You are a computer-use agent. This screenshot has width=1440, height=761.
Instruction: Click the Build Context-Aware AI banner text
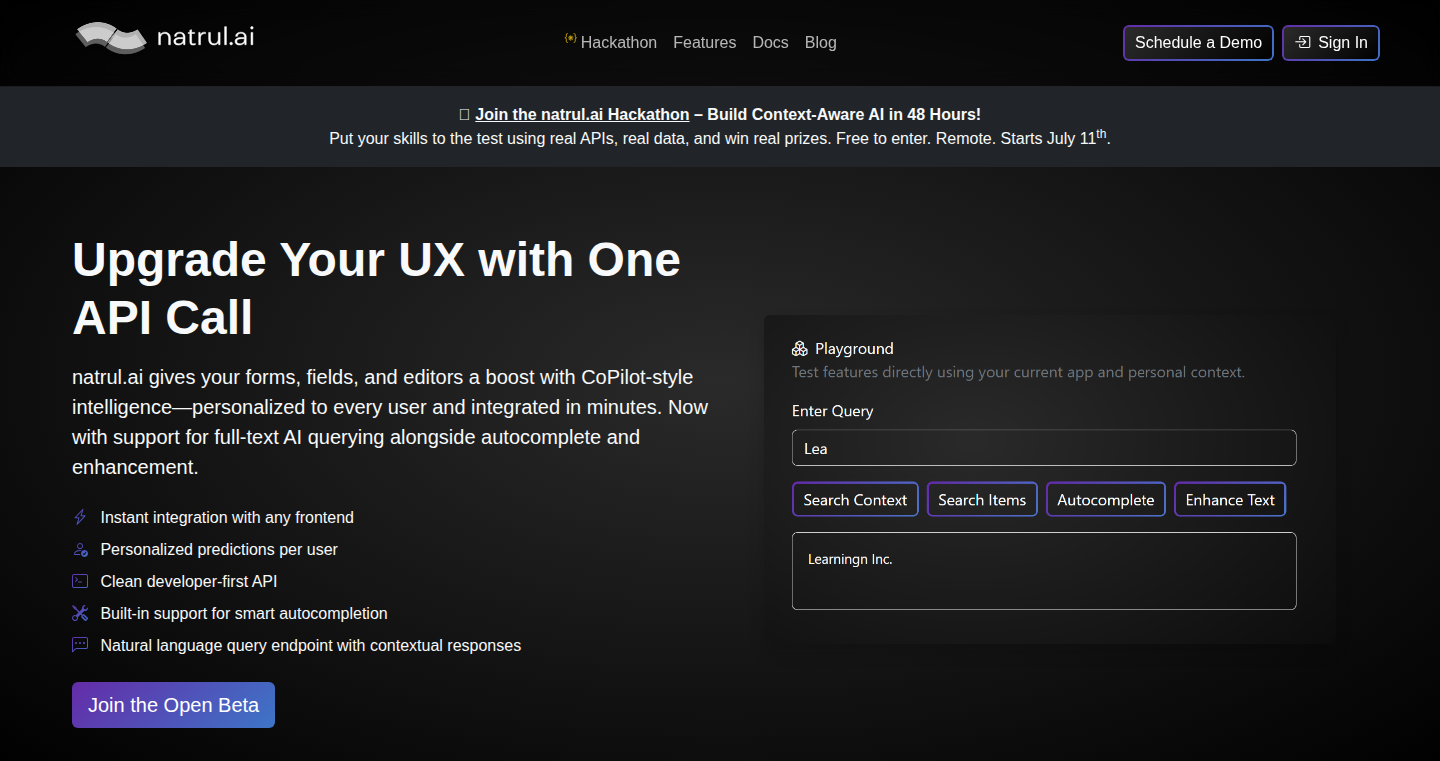pos(844,114)
